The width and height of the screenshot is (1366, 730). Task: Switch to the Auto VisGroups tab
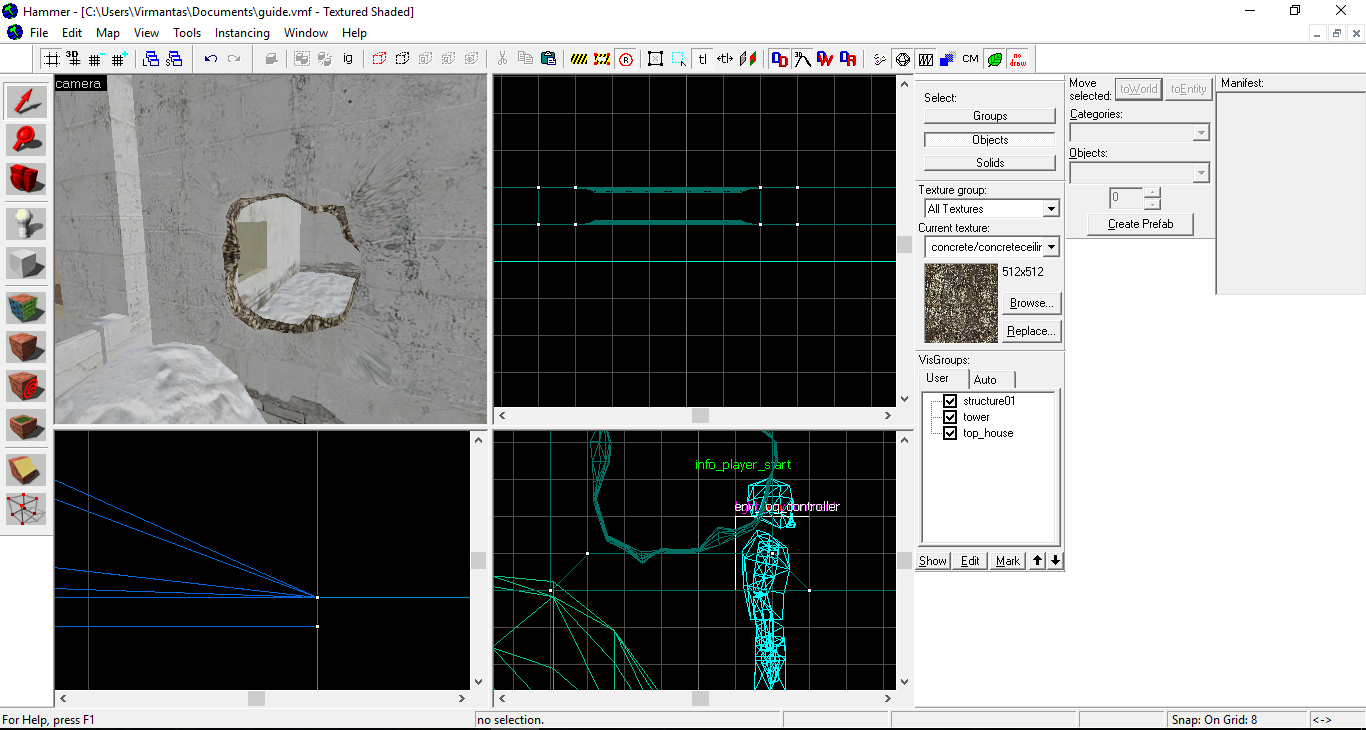click(985, 380)
